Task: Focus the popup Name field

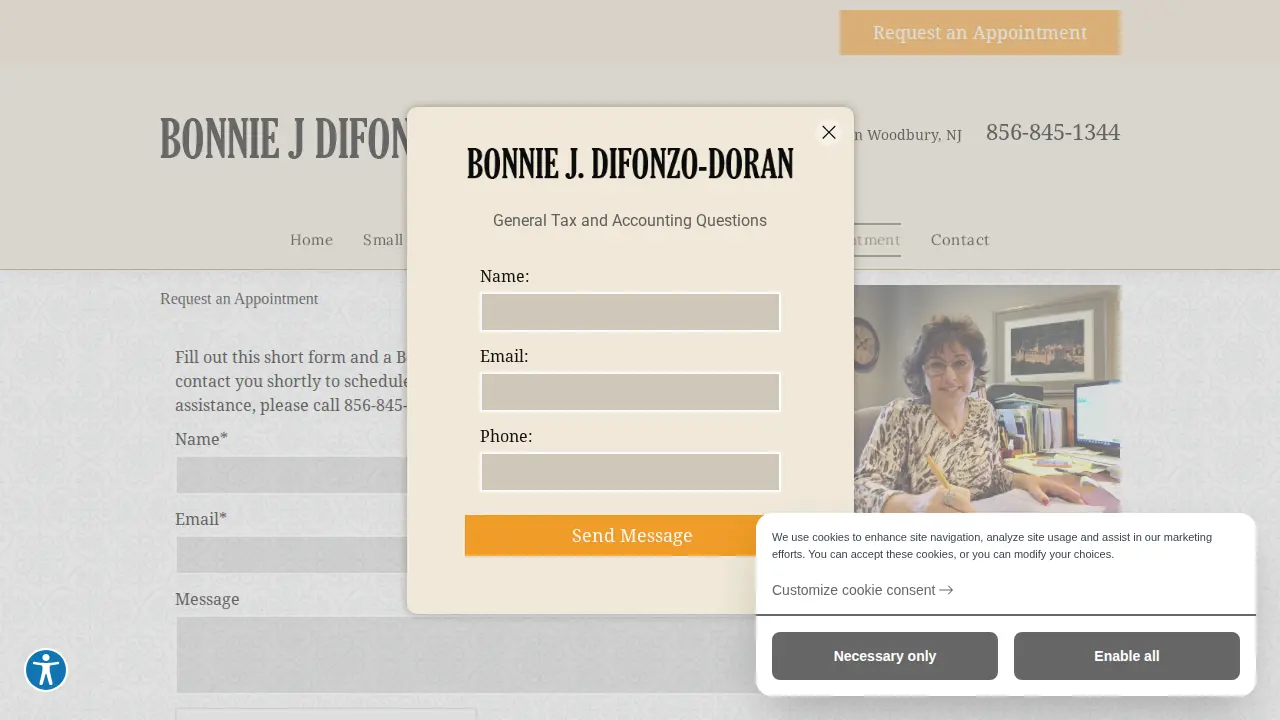Action: coord(630,312)
